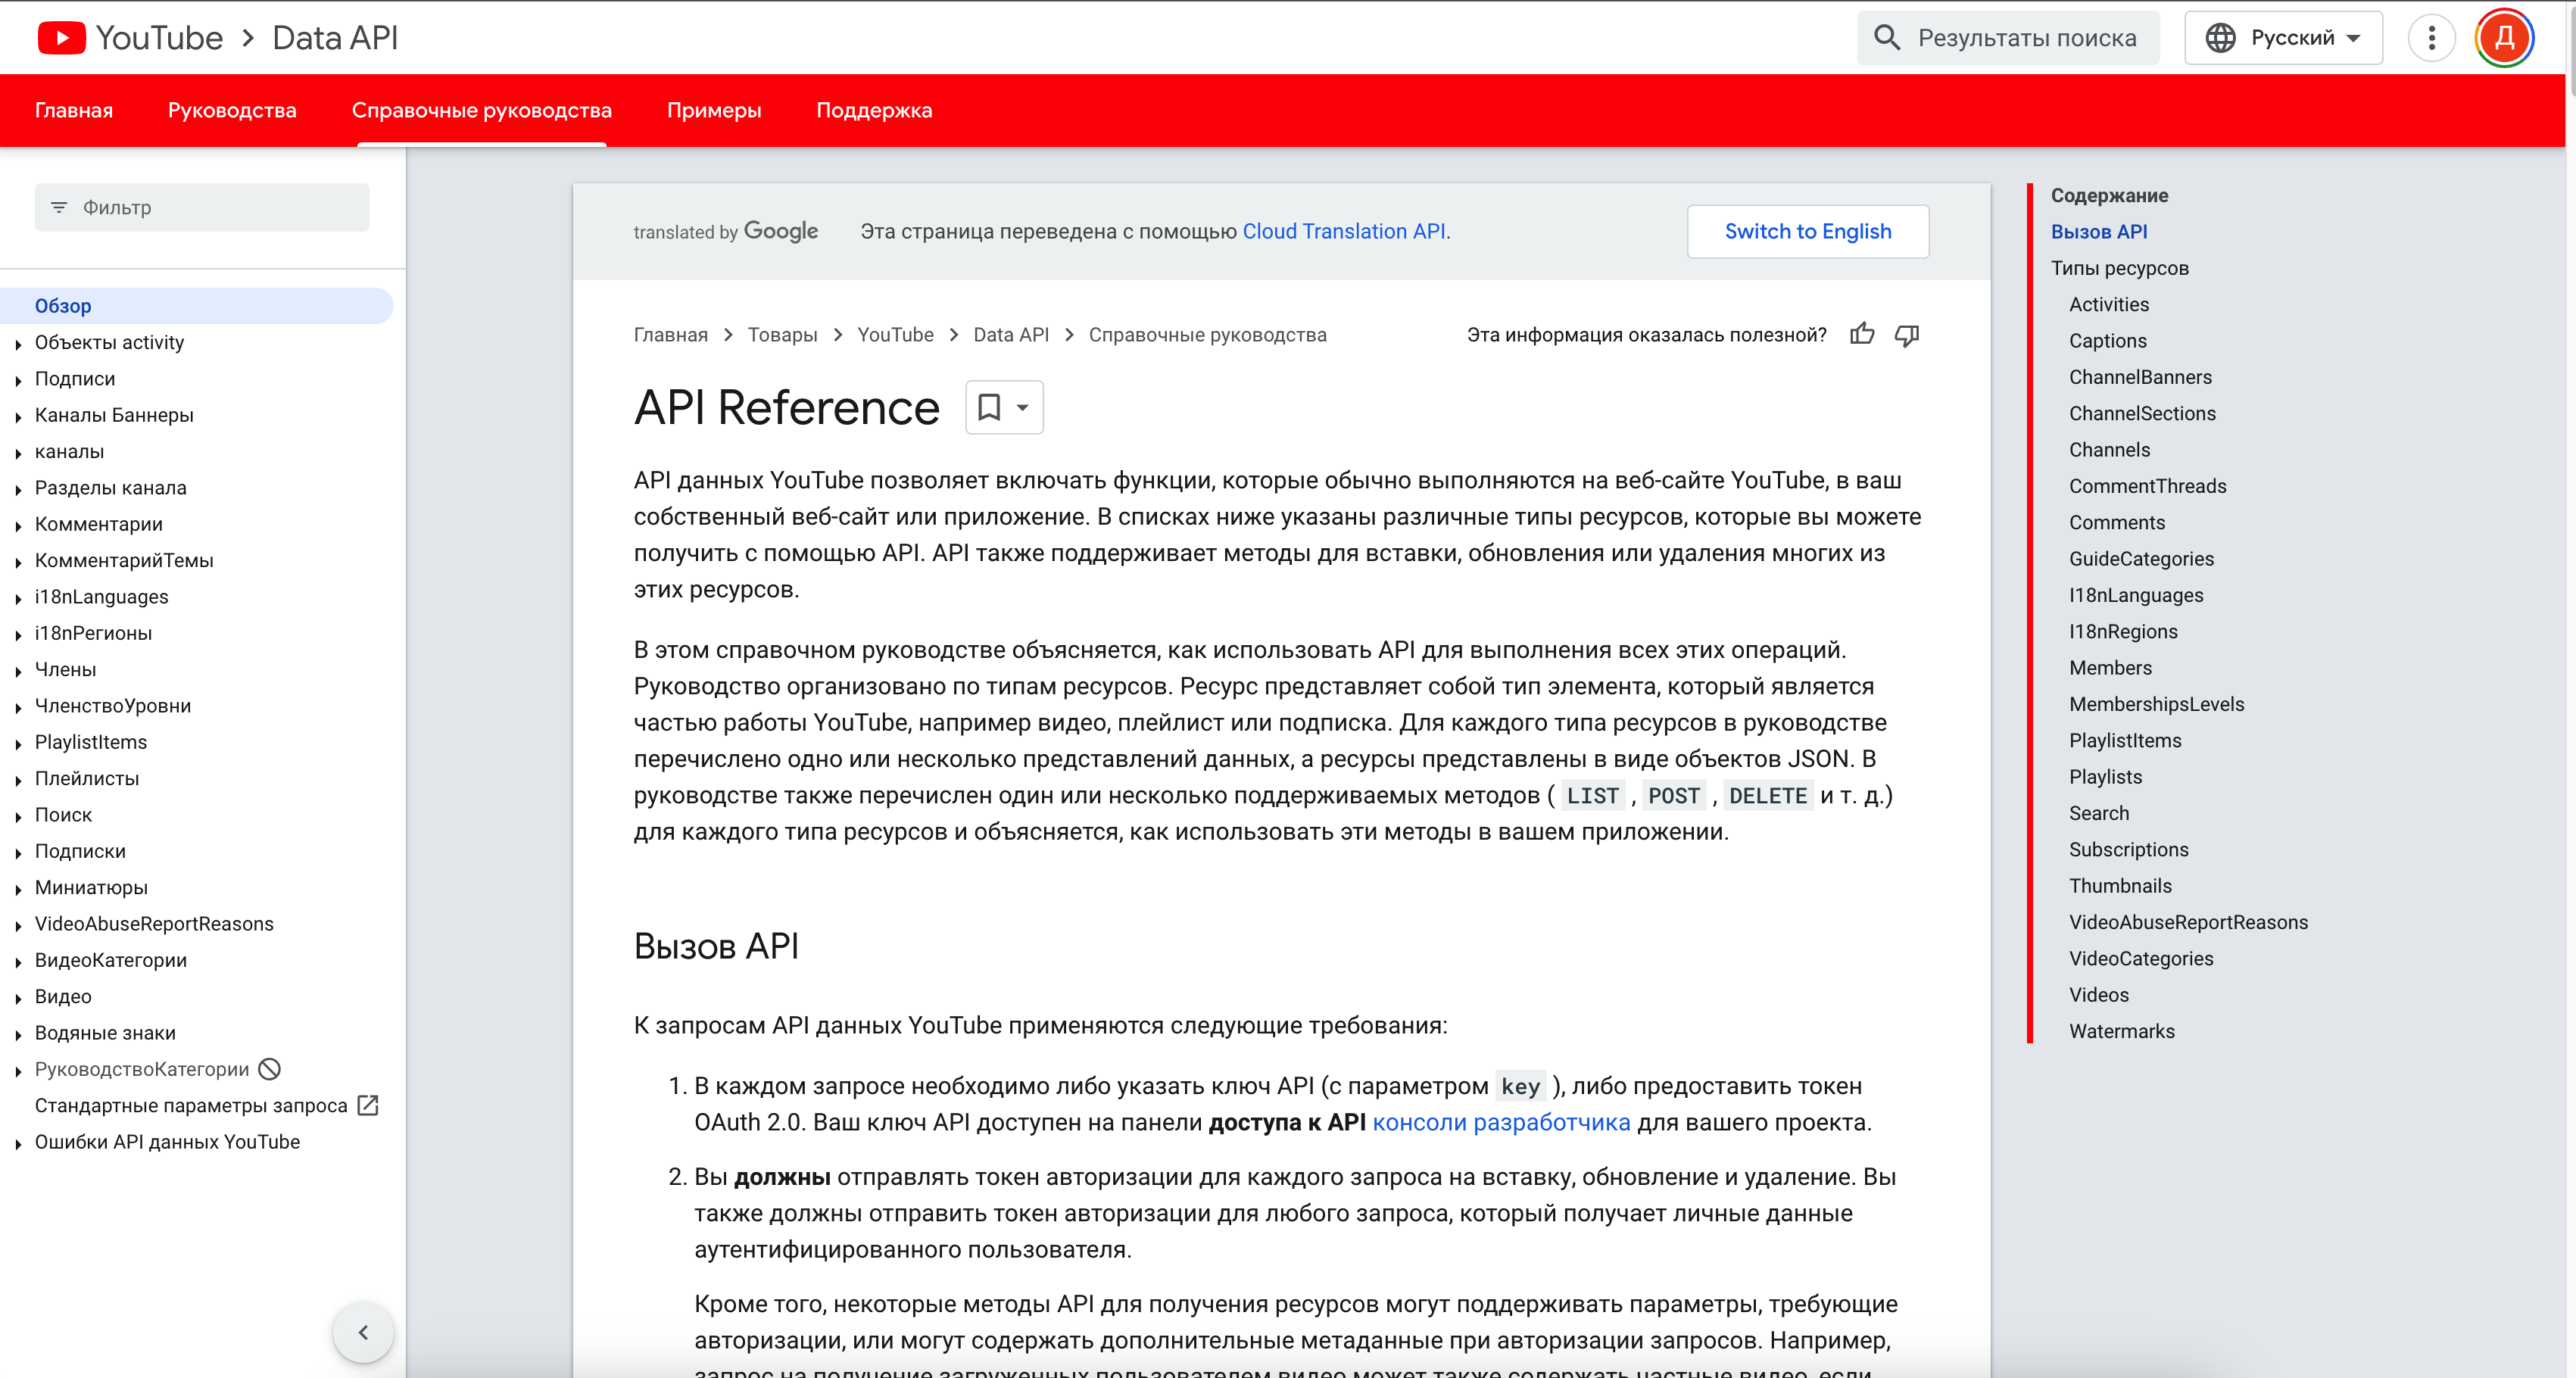Click the external link icon beside Стандартные параметры запроса
The width and height of the screenshot is (2576, 1378).
click(368, 1105)
